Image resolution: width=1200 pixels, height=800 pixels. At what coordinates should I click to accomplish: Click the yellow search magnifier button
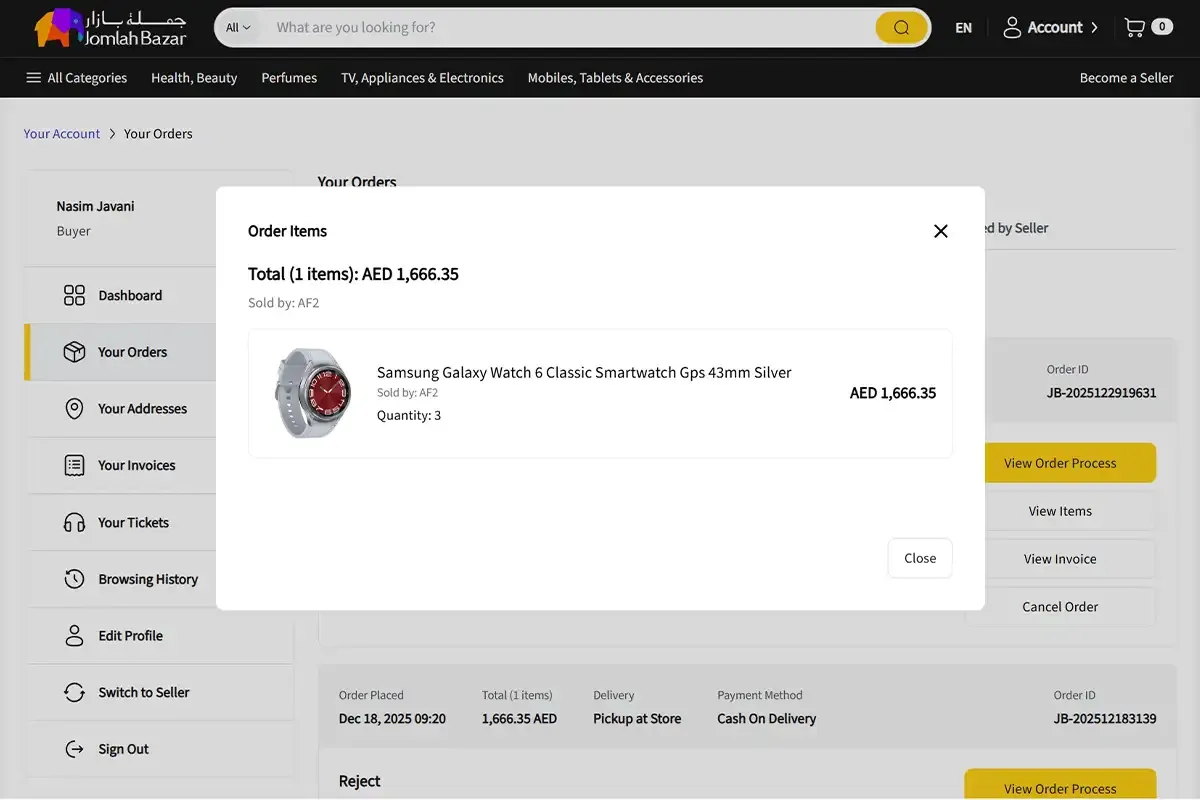point(901,28)
